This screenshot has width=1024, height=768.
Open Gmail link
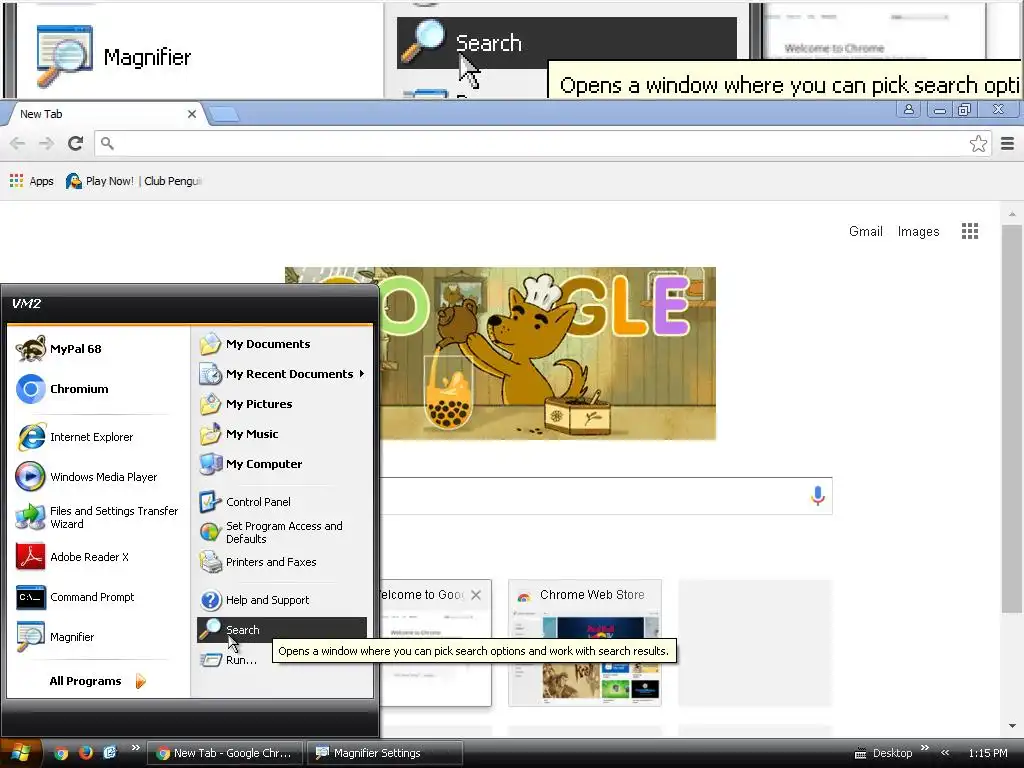[866, 231]
